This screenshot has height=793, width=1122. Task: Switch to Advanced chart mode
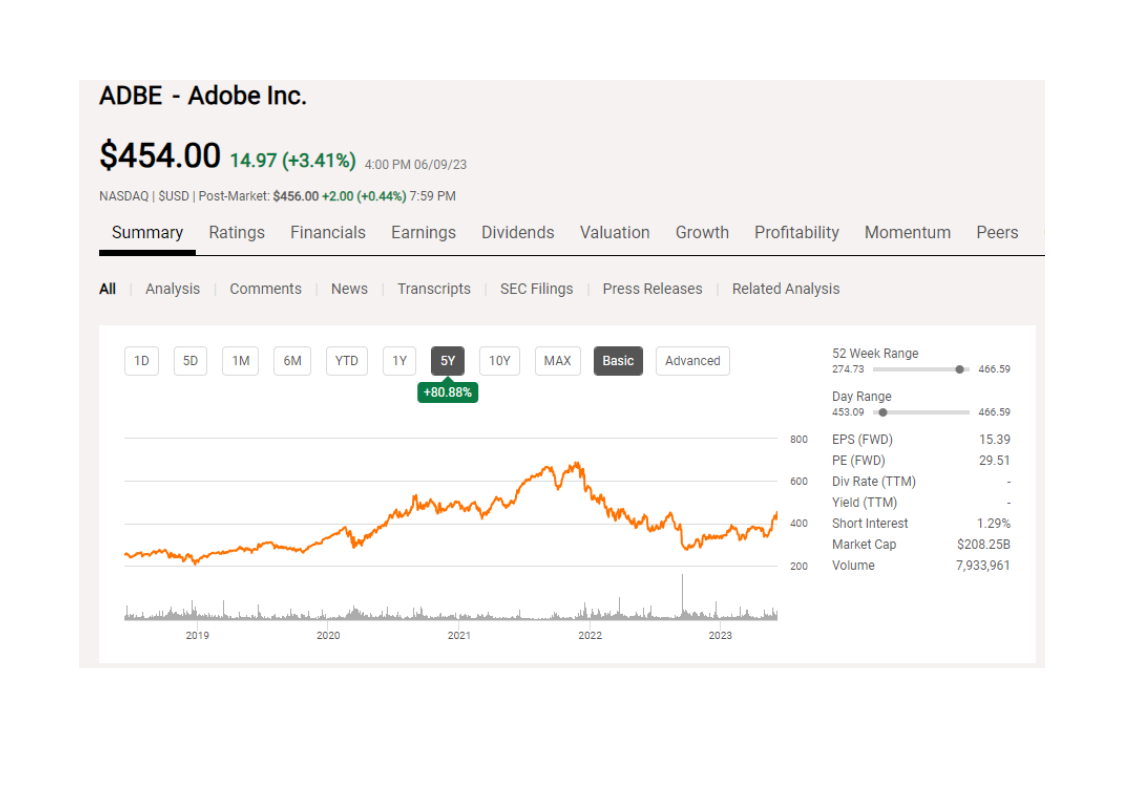tap(693, 361)
